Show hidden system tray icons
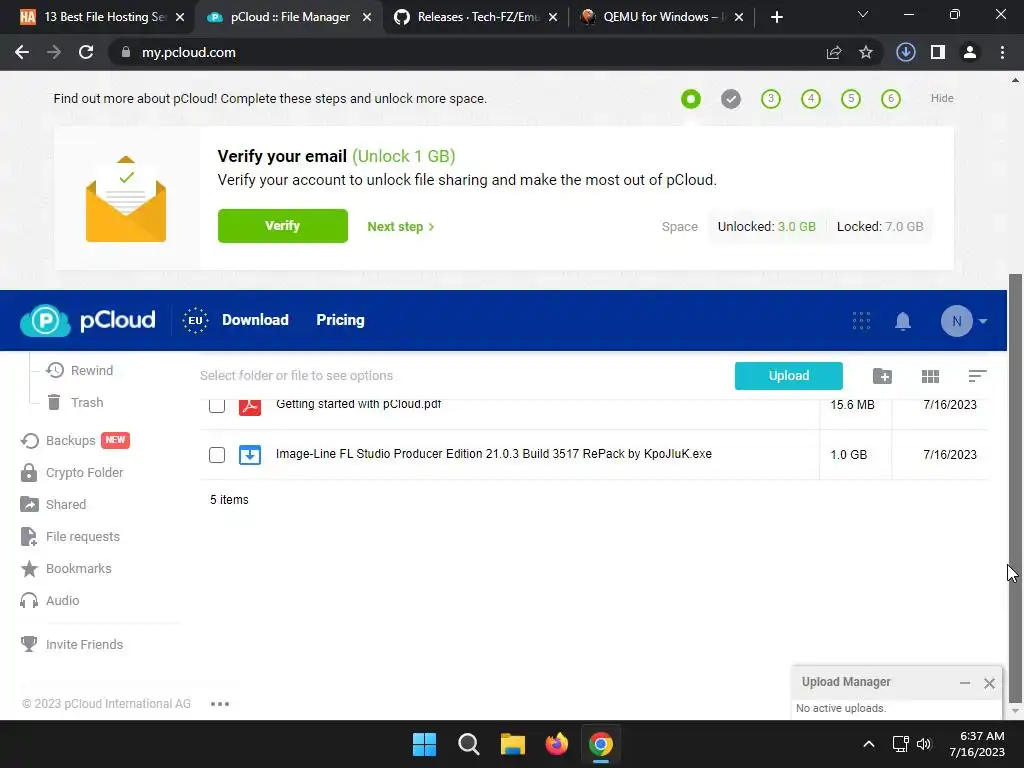Screen dimensions: 1024x768 (869, 744)
